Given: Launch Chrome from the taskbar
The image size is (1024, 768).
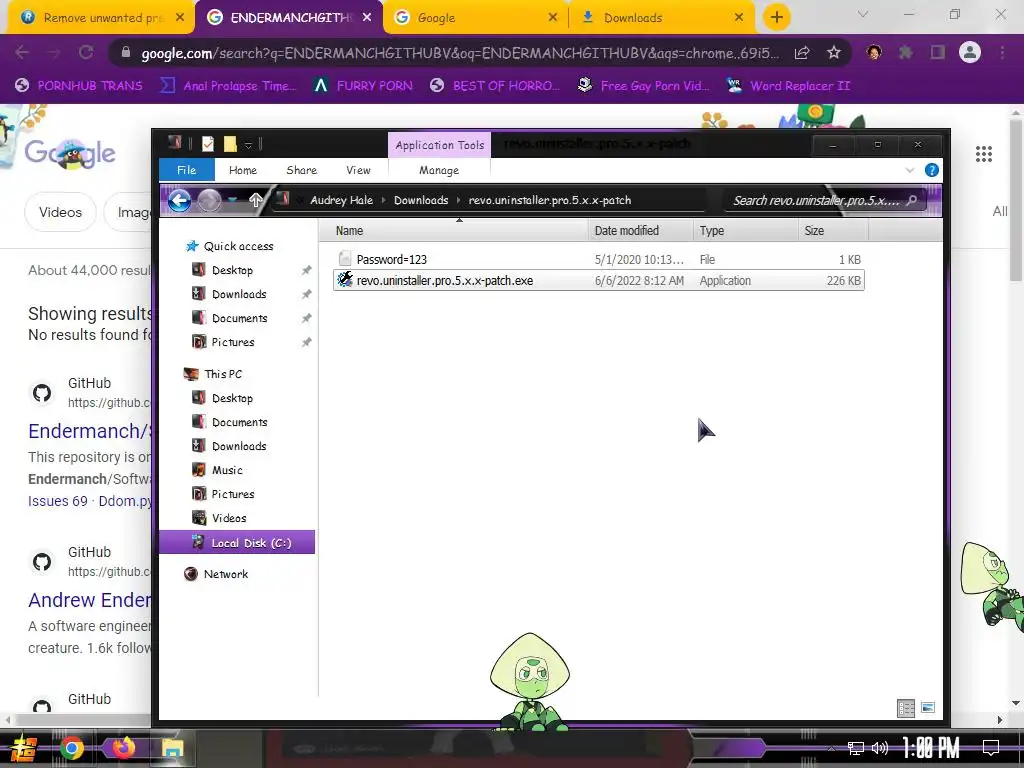Looking at the screenshot, I should point(72,748).
